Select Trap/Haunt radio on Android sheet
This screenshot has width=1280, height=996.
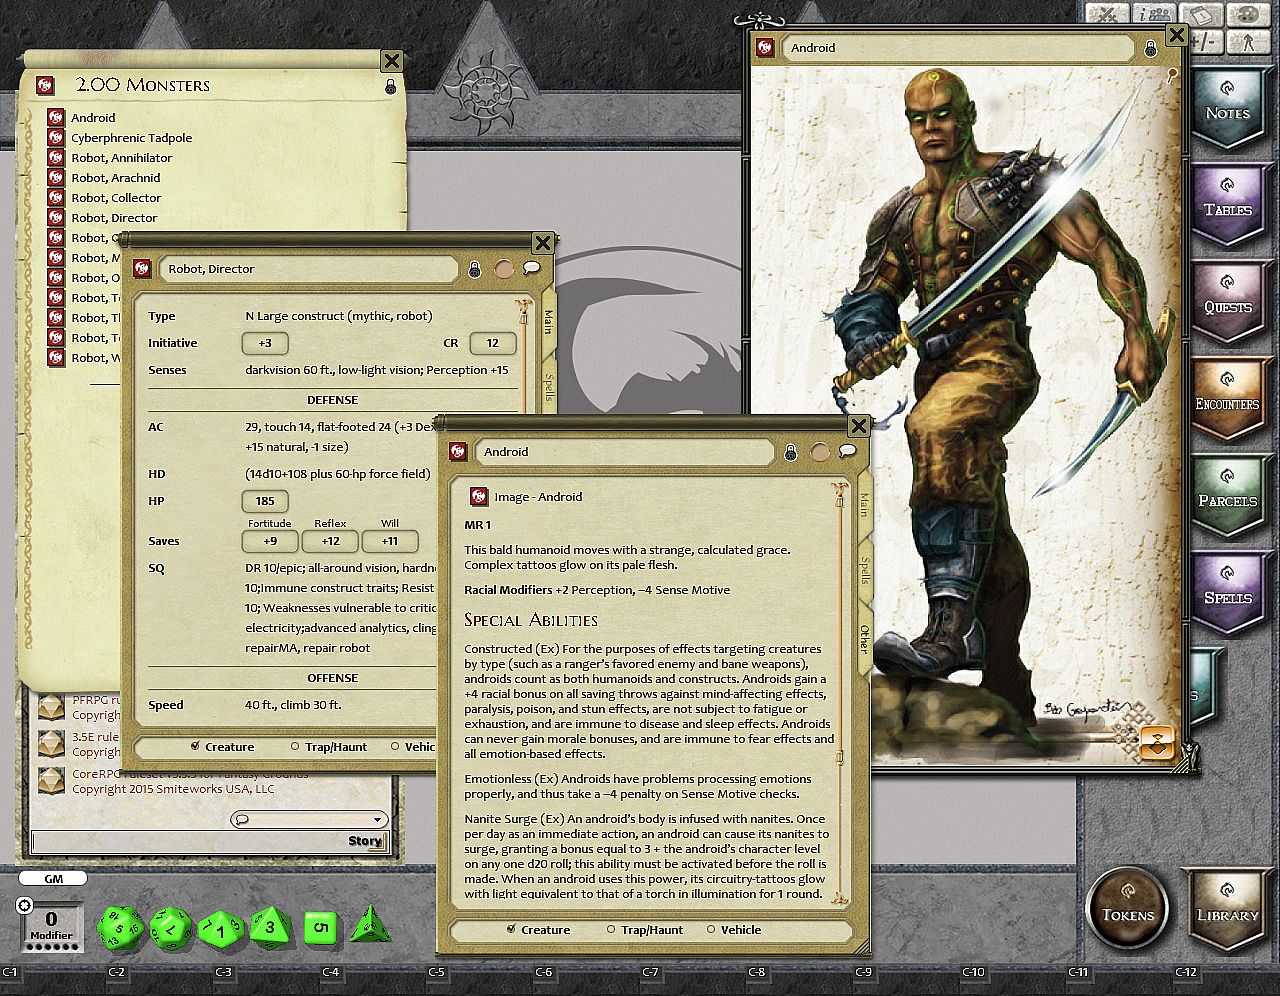[610, 930]
